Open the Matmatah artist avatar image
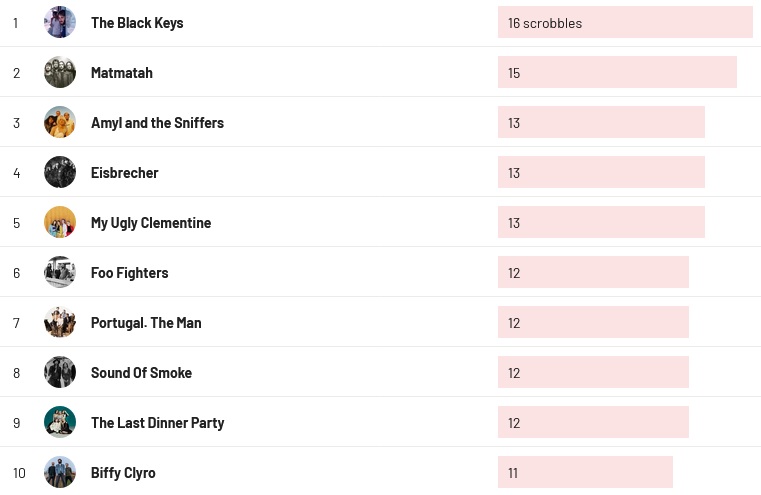Image resolution: width=761 pixels, height=495 pixels. tap(60, 72)
